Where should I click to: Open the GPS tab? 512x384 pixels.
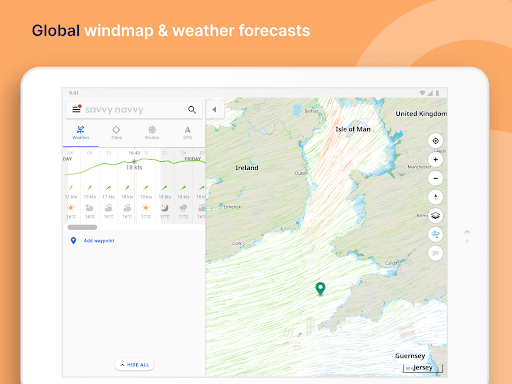pos(187,133)
